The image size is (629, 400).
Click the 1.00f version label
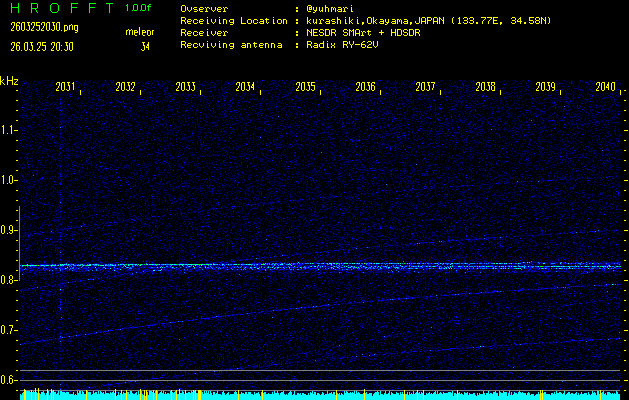click(x=139, y=8)
